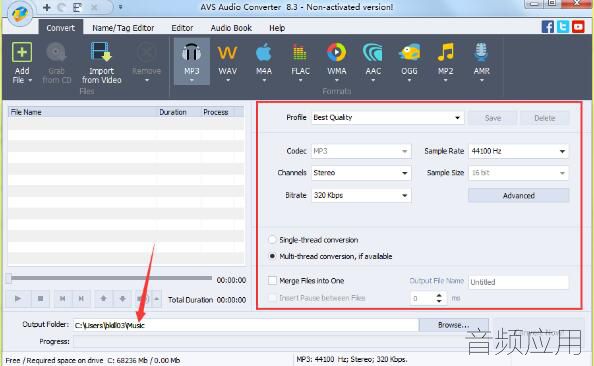Expand the MP3 format dropdown arrow
The image size is (594, 366).
192,80
